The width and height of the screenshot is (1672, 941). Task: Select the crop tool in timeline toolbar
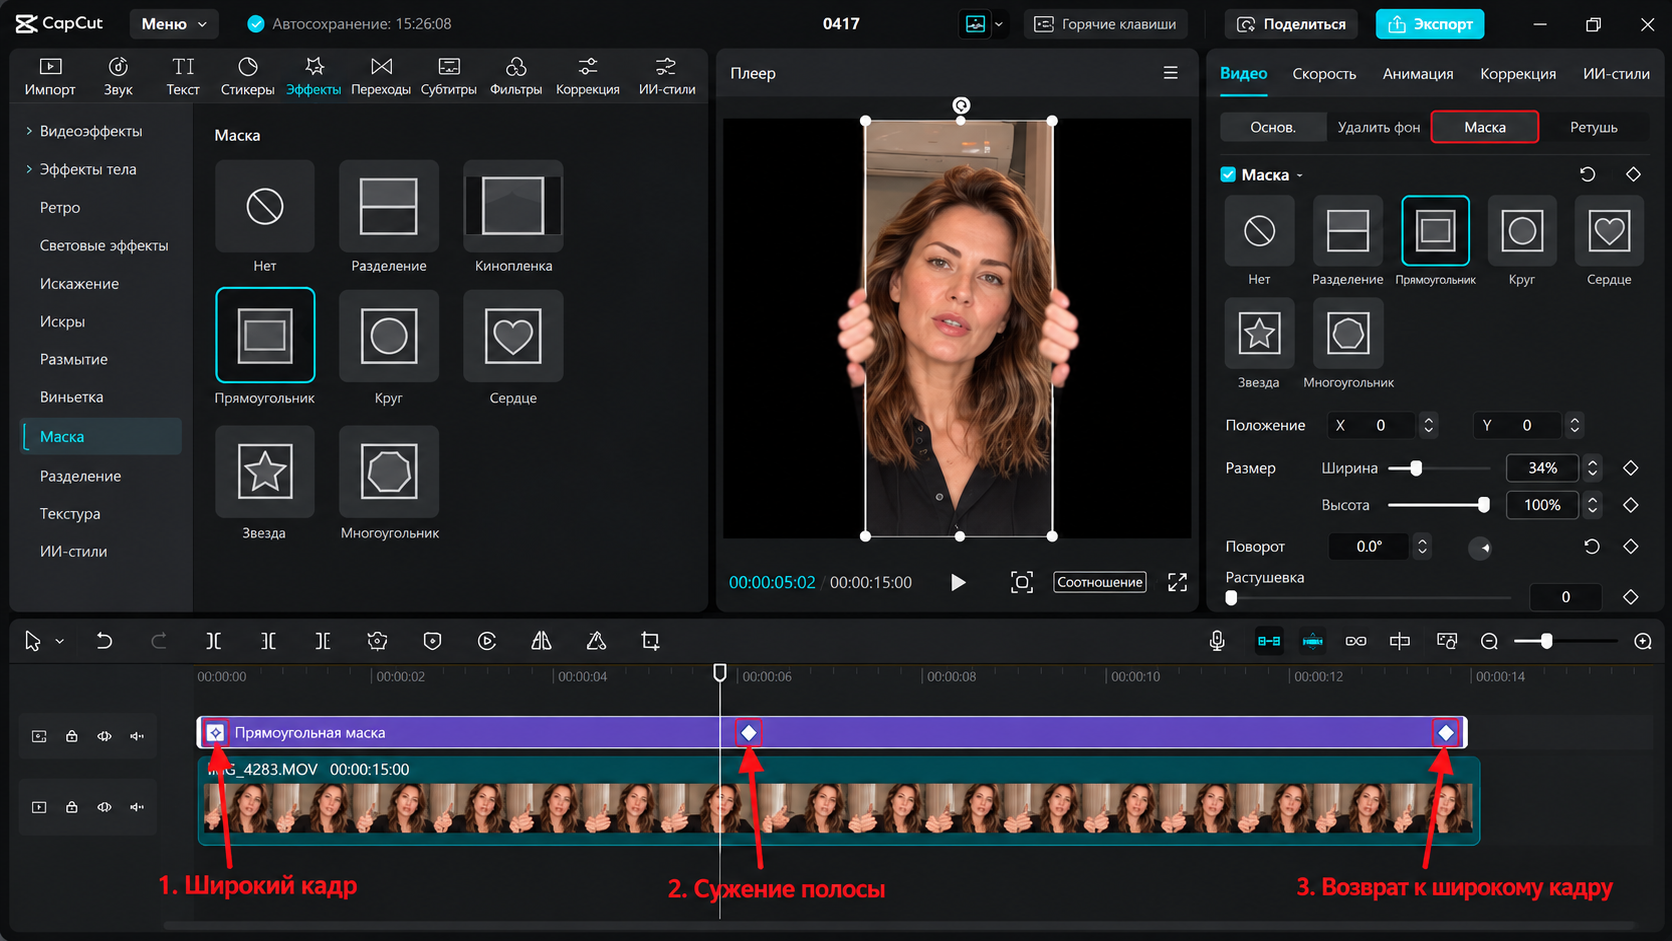point(650,641)
